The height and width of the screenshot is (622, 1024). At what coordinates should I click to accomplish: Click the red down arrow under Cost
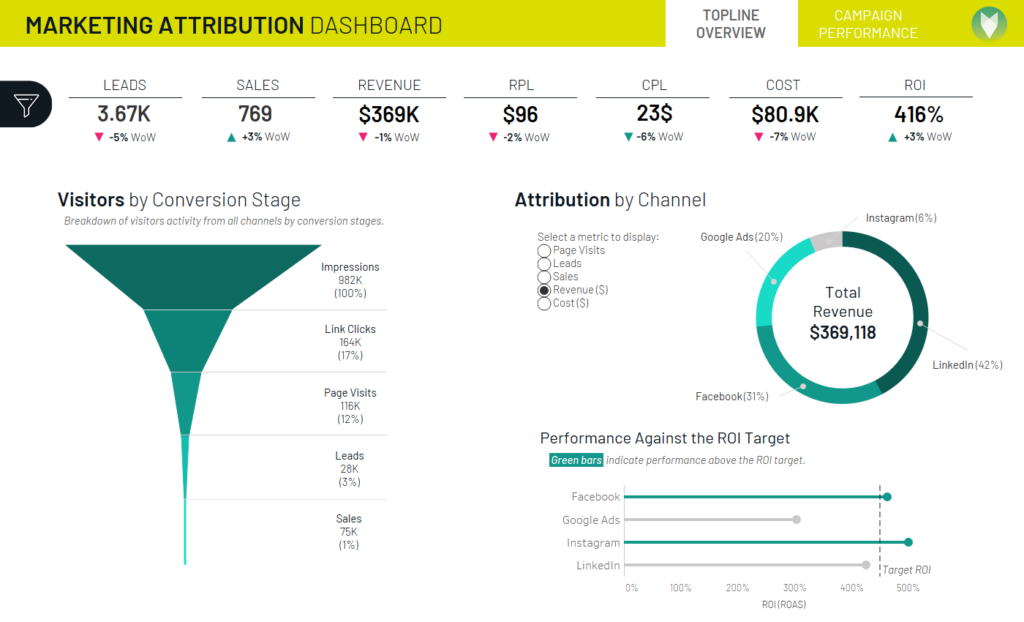pyautogui.click(x=758, y=137)
